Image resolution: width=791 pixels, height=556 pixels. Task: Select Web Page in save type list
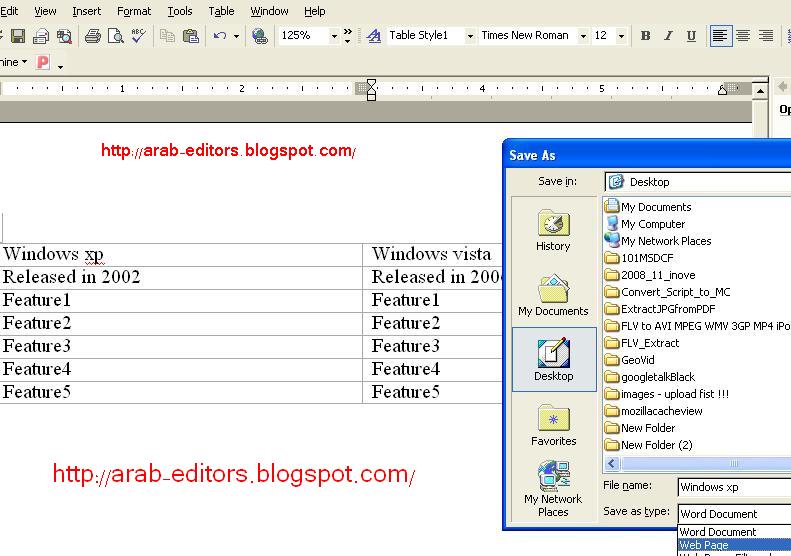tap(734, 545)
